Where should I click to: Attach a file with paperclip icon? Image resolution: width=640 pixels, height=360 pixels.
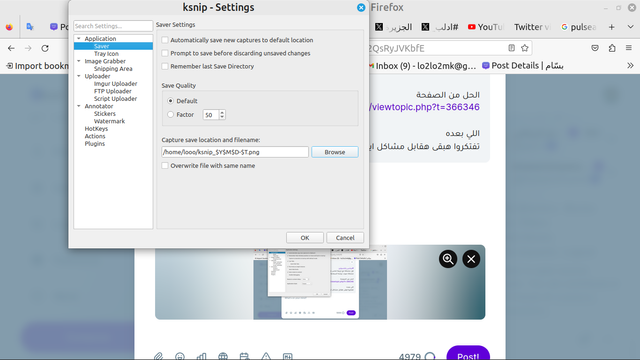point(158,356)
